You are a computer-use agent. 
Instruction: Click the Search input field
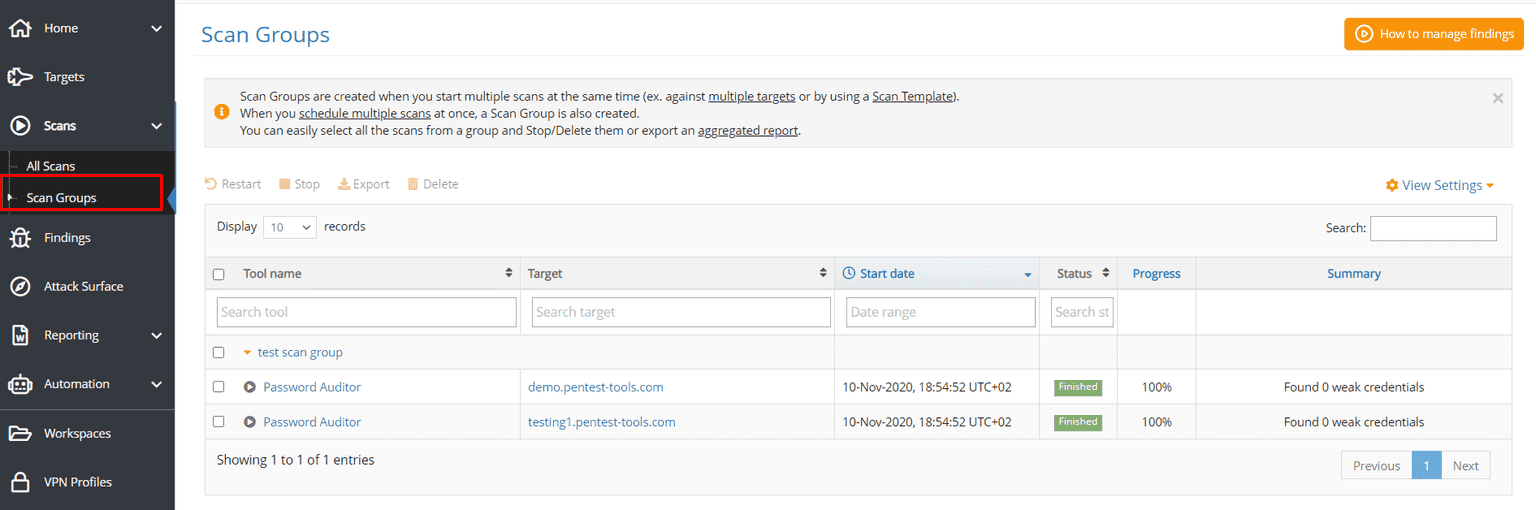click(1432, 228)
